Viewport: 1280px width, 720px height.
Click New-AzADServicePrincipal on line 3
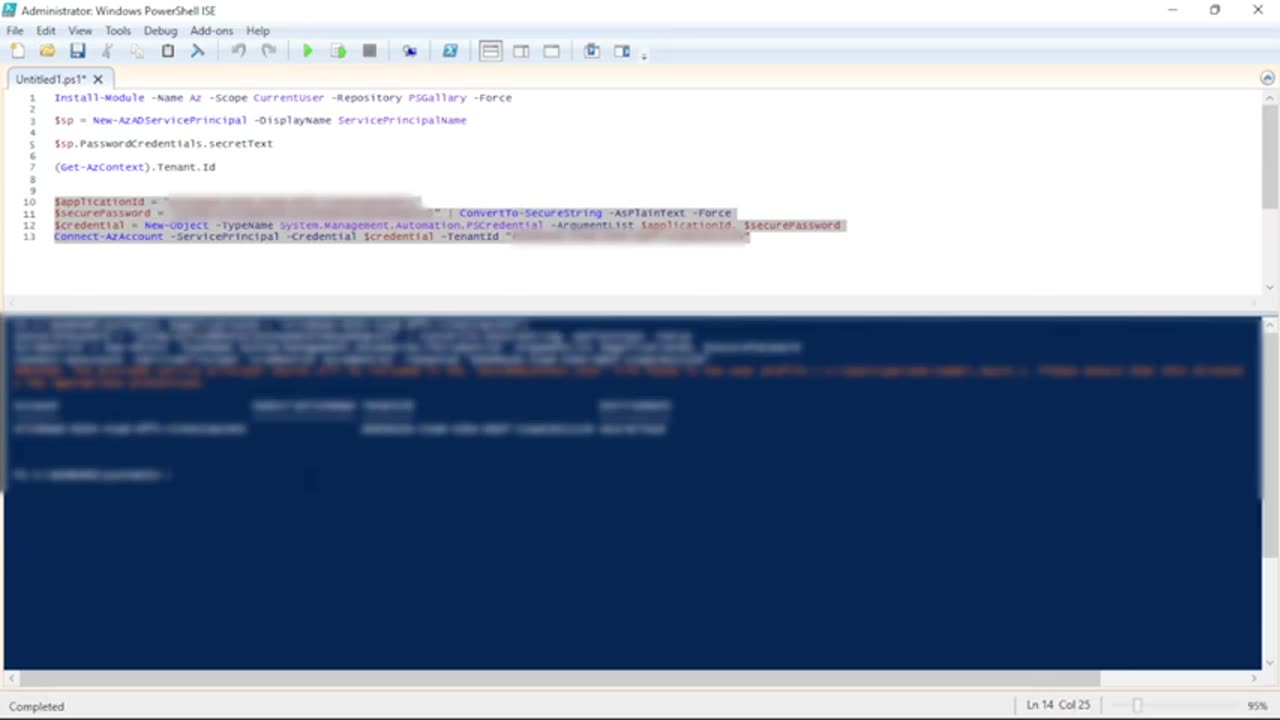coord(170,120)
